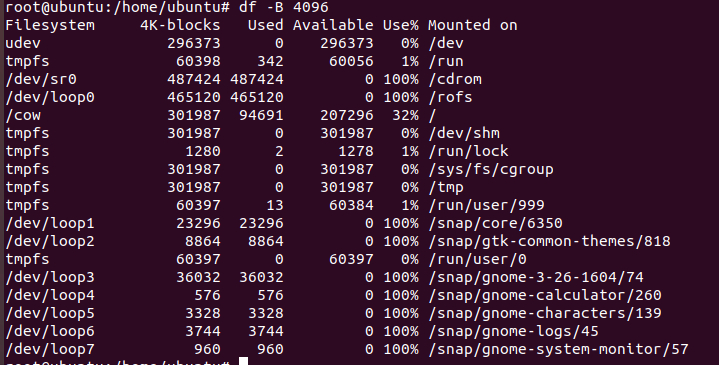Click the '/cdrom' mount point

point(455,79)
